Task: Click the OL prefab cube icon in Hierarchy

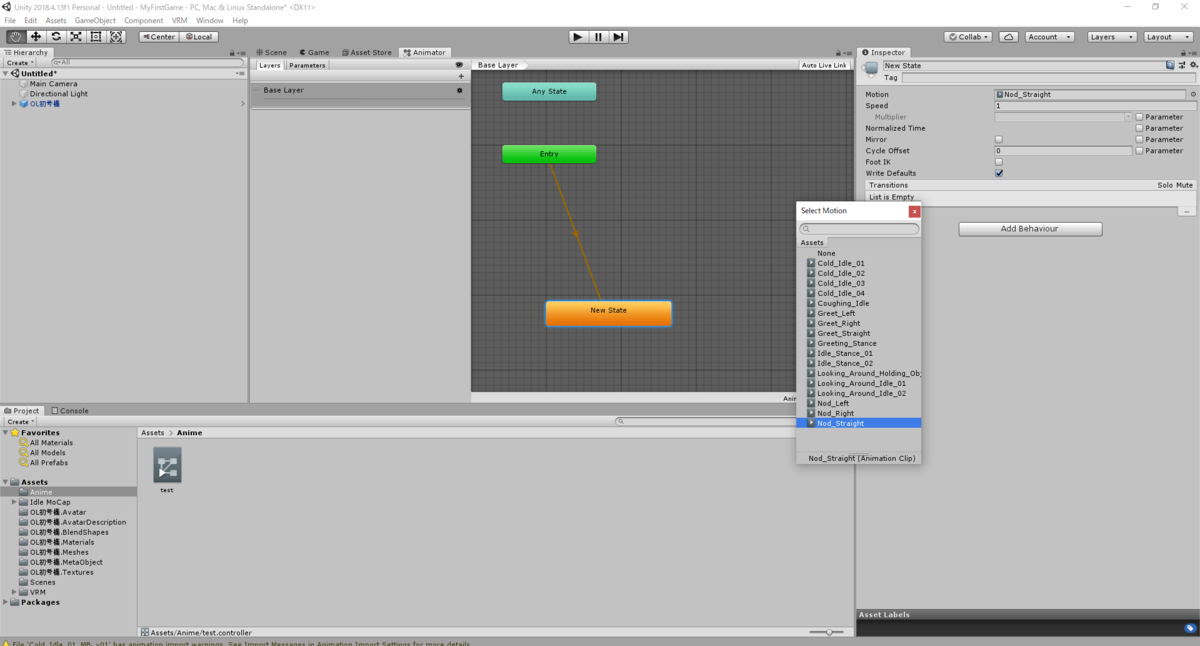Action: pos(24,103)
